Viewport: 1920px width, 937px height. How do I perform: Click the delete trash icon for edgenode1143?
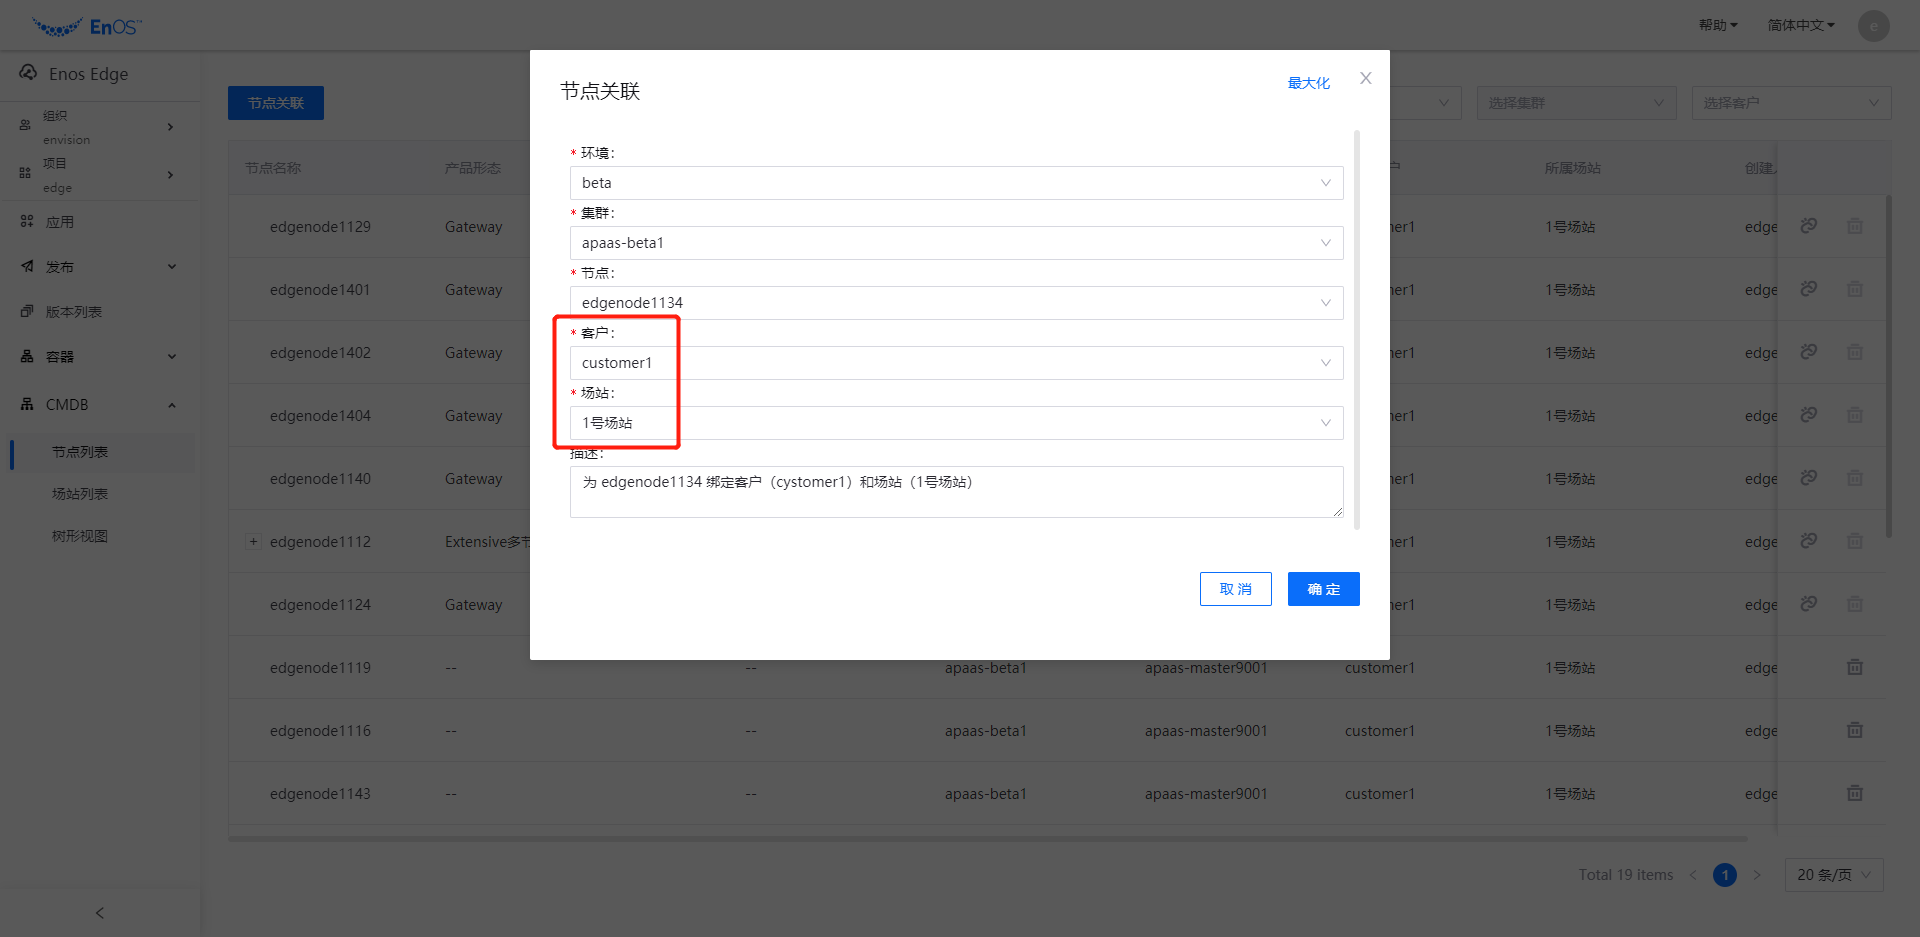click(x=1855, y=793)
